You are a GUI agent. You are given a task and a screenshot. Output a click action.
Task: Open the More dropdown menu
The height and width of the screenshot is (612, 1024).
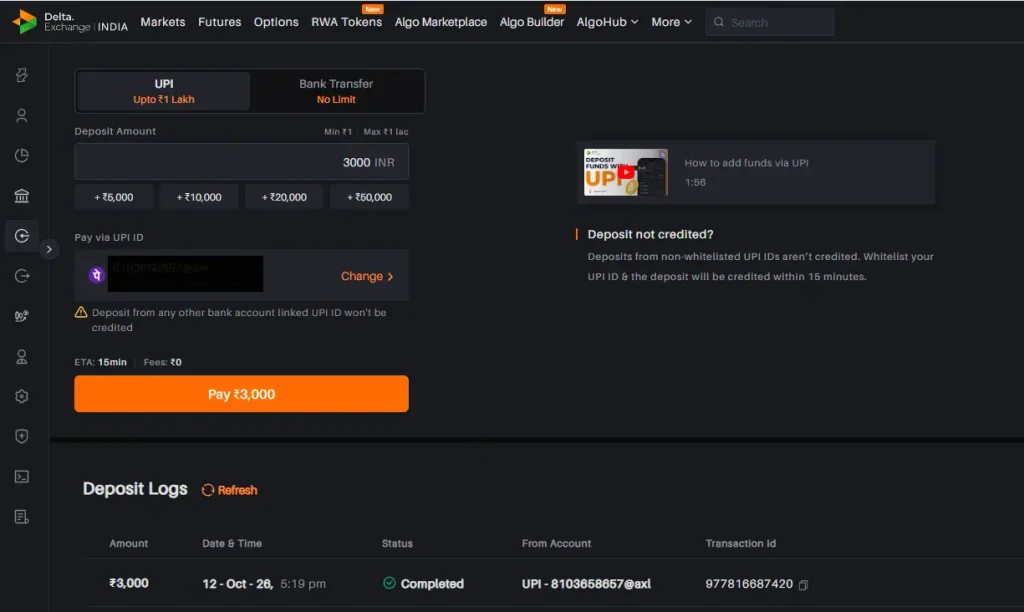[x=671, y=22]
